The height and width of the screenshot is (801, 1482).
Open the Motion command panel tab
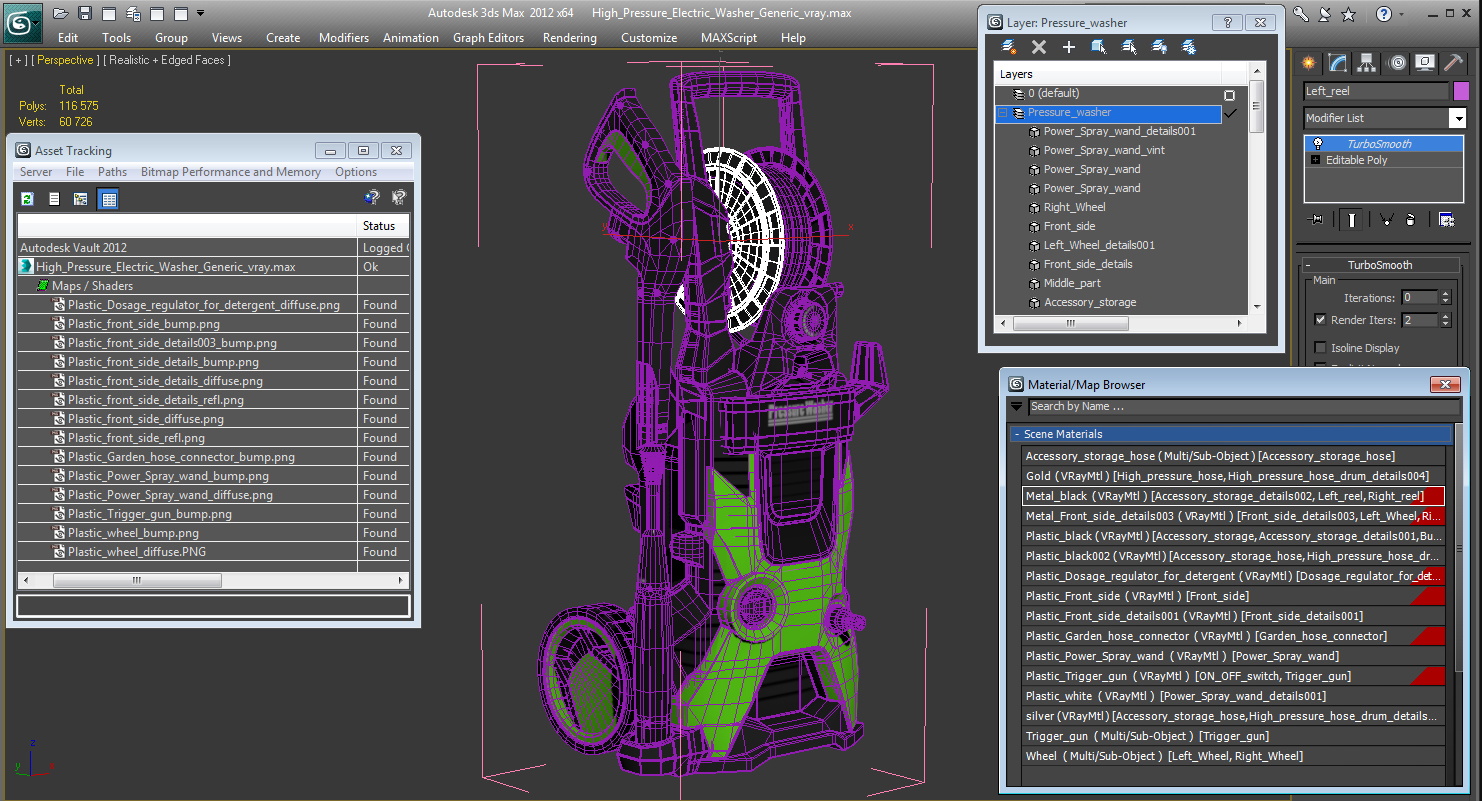point(1397,63)
